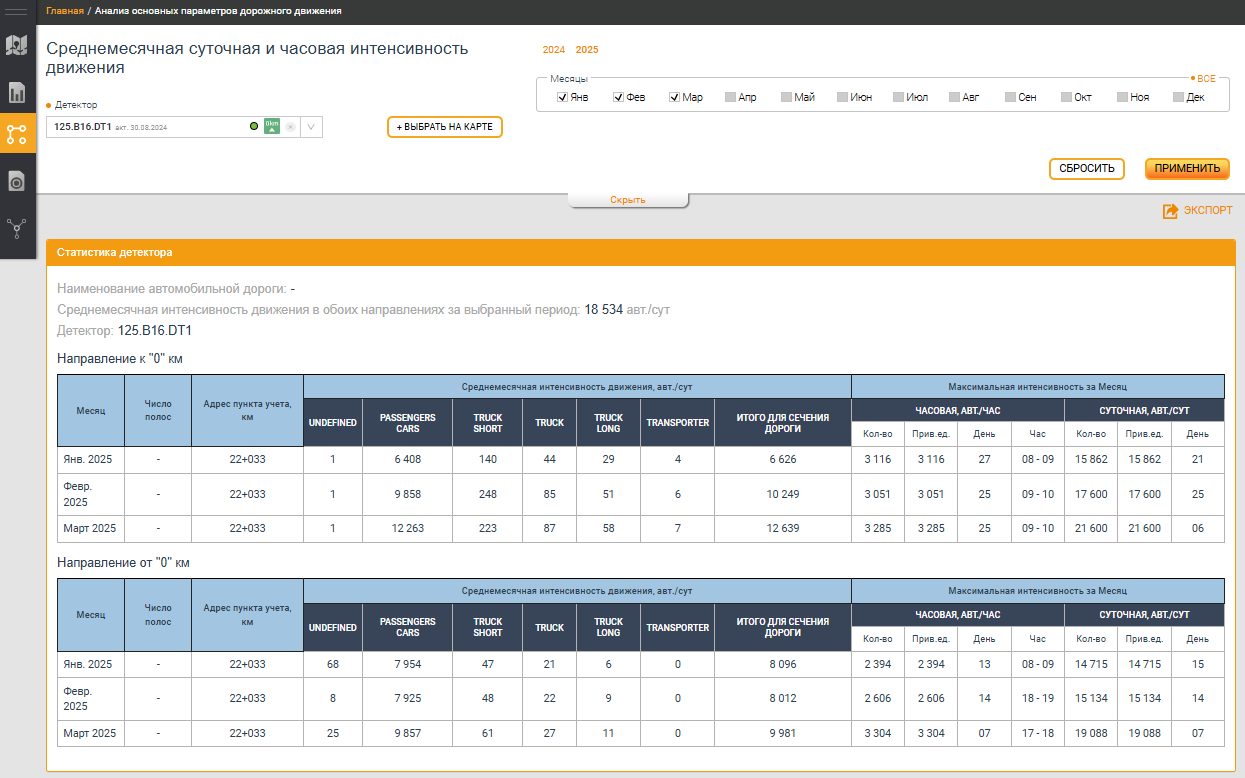Click the 12 263 passenger cars cell
The height and width of the screenshot is (778, 1245).
[x=407, y=529]
